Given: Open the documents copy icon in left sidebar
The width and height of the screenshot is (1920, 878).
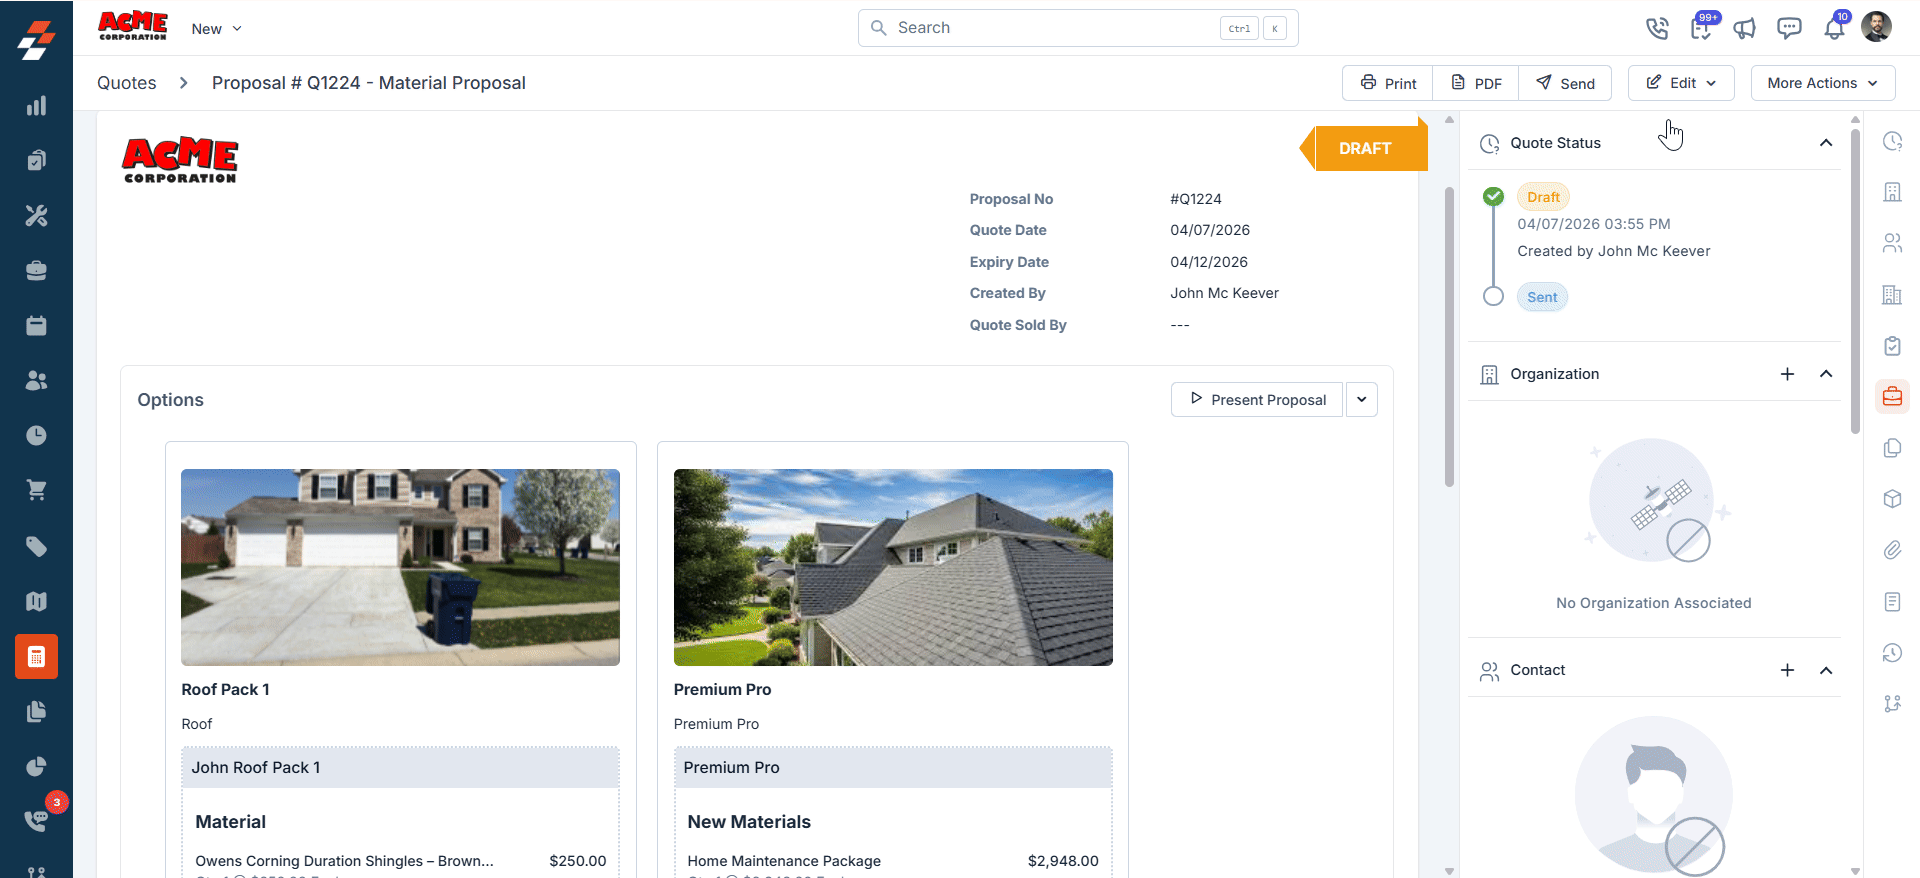Looking at the screenshot, I should pyautogui.click(x=36, y=711).
